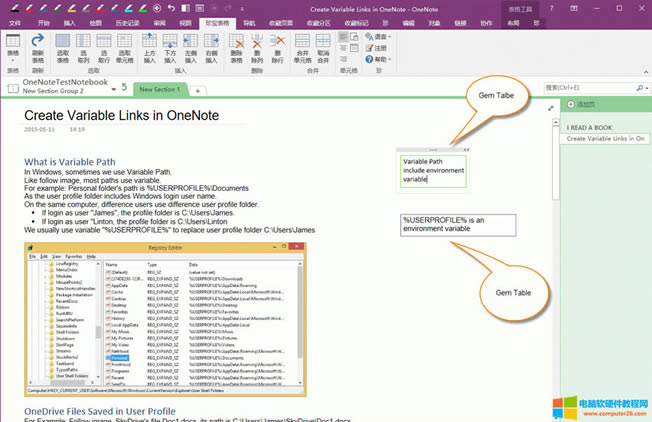The image size is (652, 422).
Task: Select the New Section 1 tab
Action: point(160,90)
